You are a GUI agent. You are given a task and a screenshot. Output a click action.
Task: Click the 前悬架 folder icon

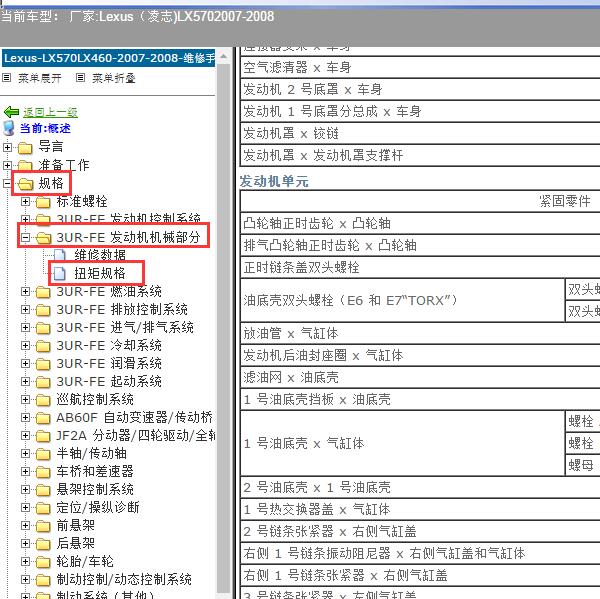point(43,526)
